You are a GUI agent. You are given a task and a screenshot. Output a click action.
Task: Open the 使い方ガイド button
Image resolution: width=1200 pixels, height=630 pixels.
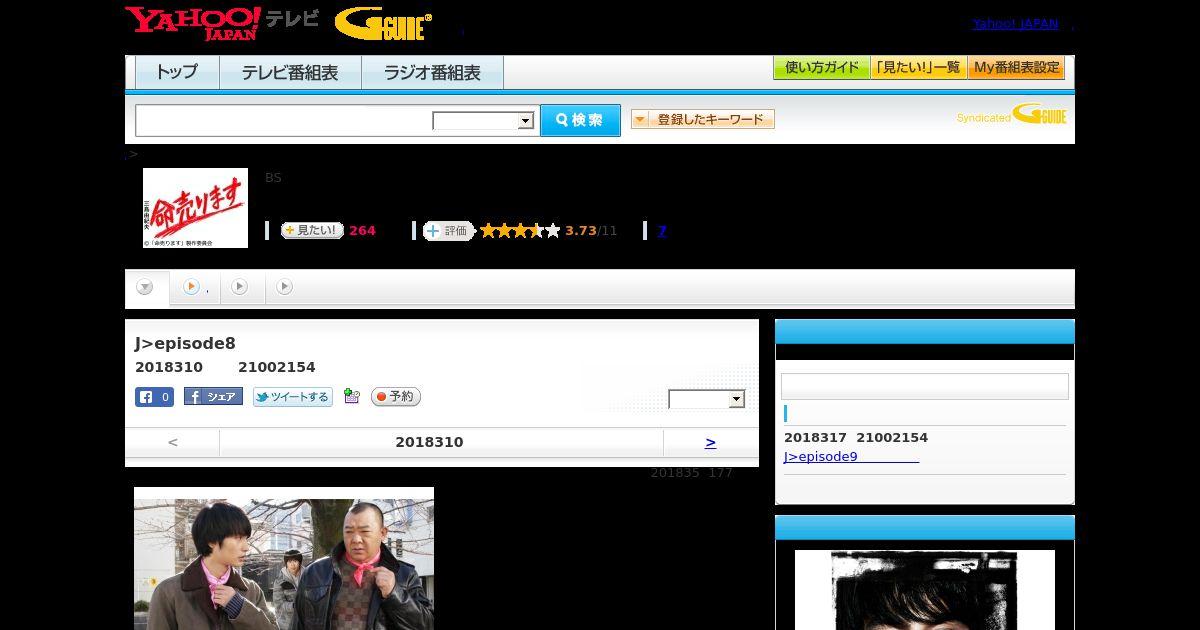[x=821, y=68]
